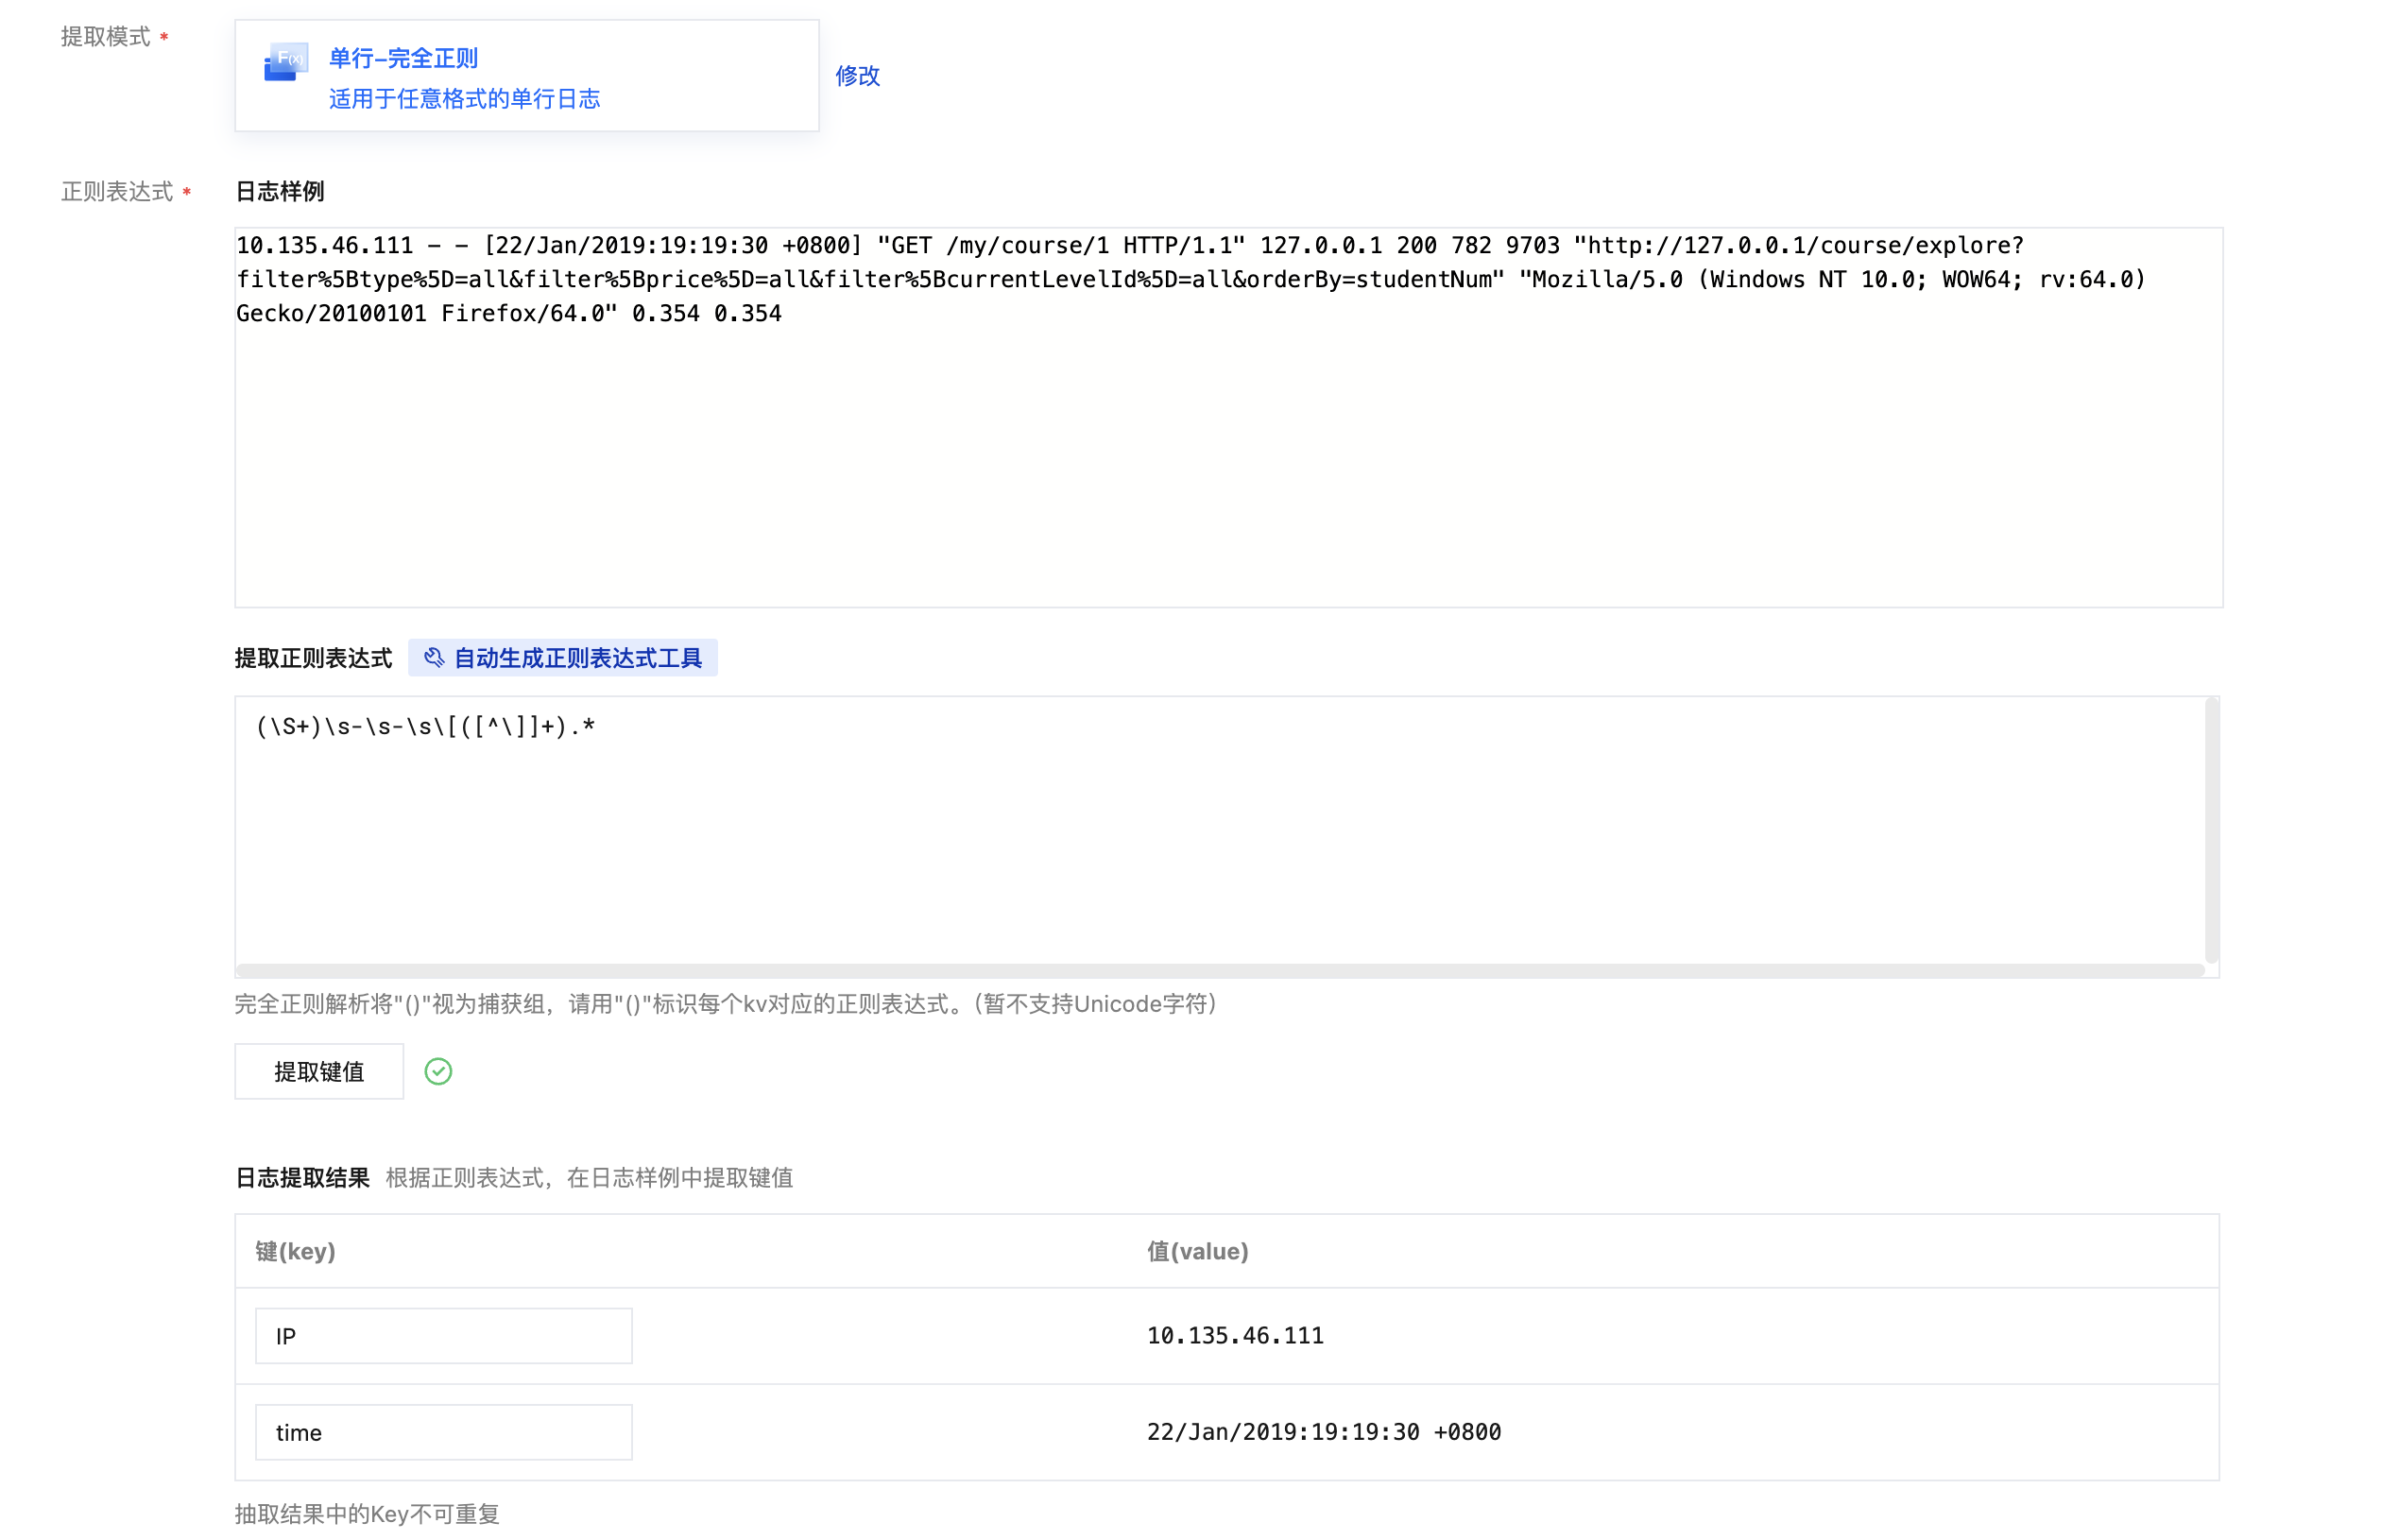
Task: Click the green checkmark success icon
Action: pyautogui.click(x=438, y=1072)
